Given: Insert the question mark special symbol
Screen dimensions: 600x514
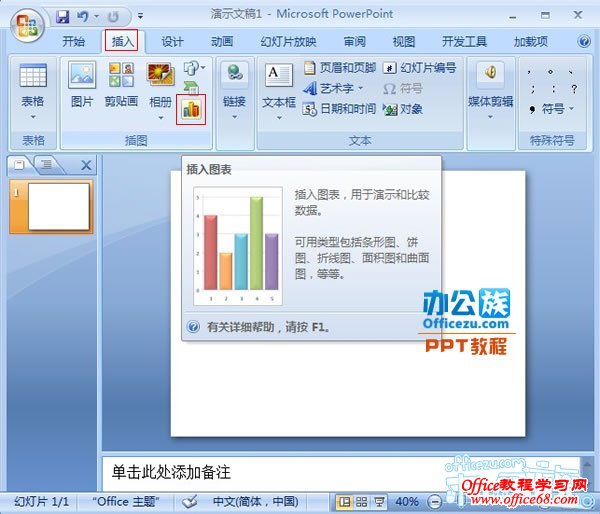Looking at the screenshot, I should pos(574,89).
